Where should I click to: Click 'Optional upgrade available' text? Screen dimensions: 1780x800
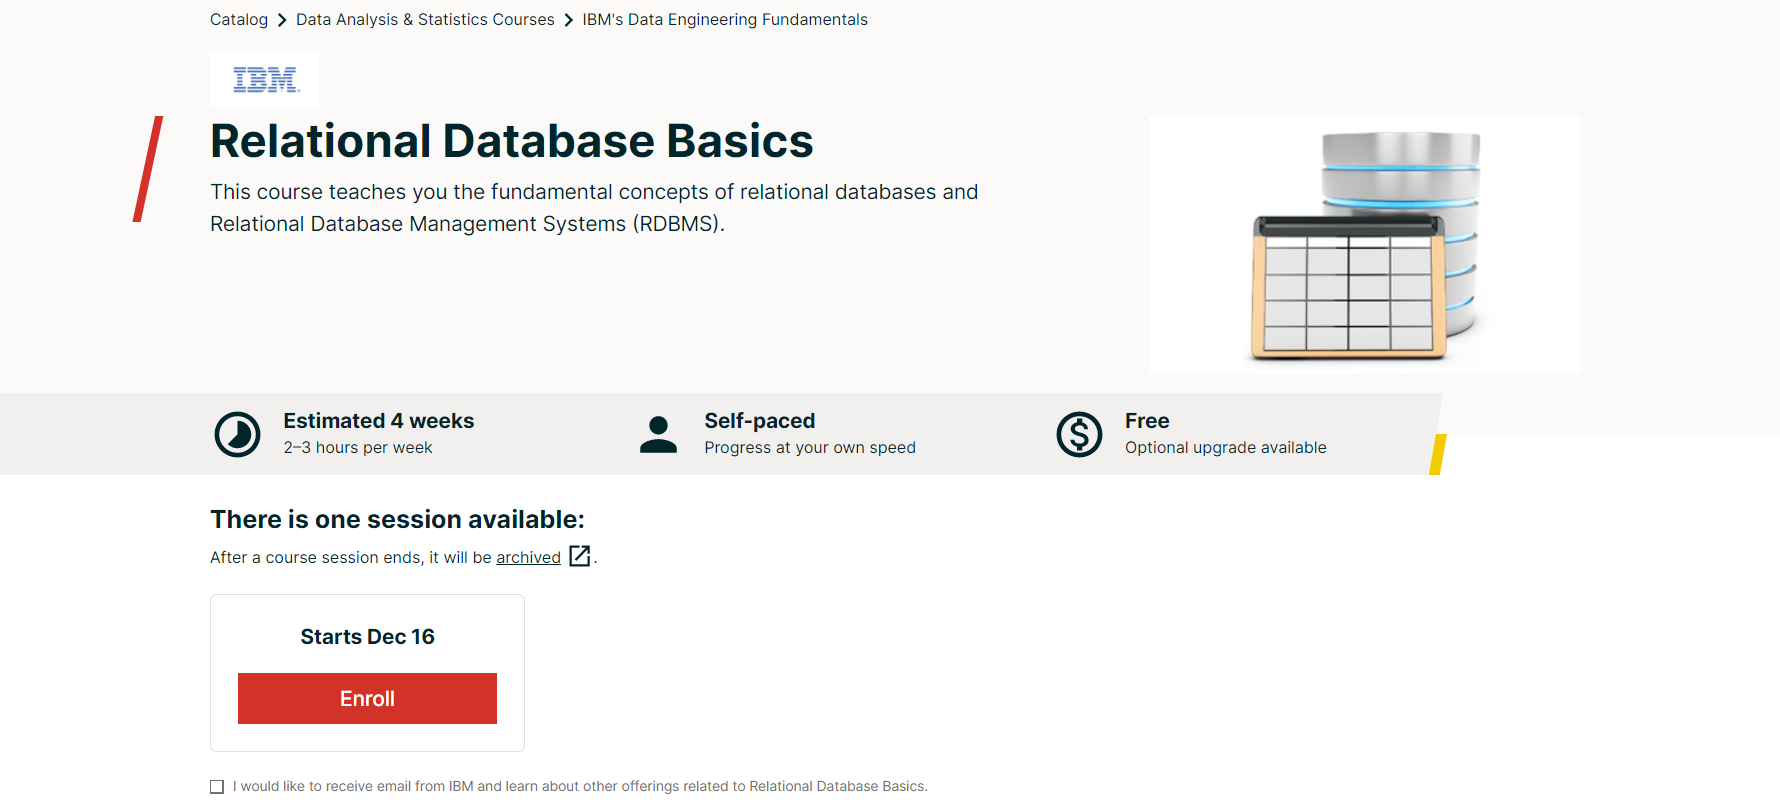click(x=1226, y=448)
